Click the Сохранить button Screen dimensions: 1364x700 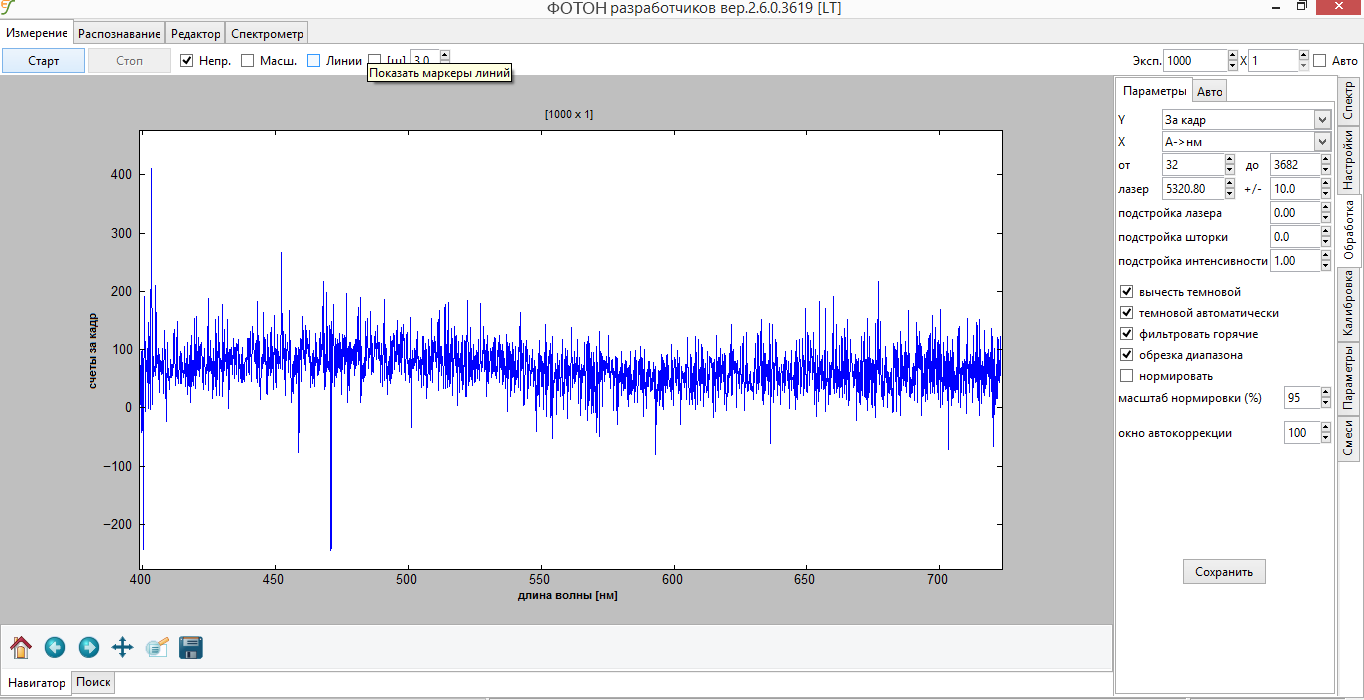tap(1224, 572)
